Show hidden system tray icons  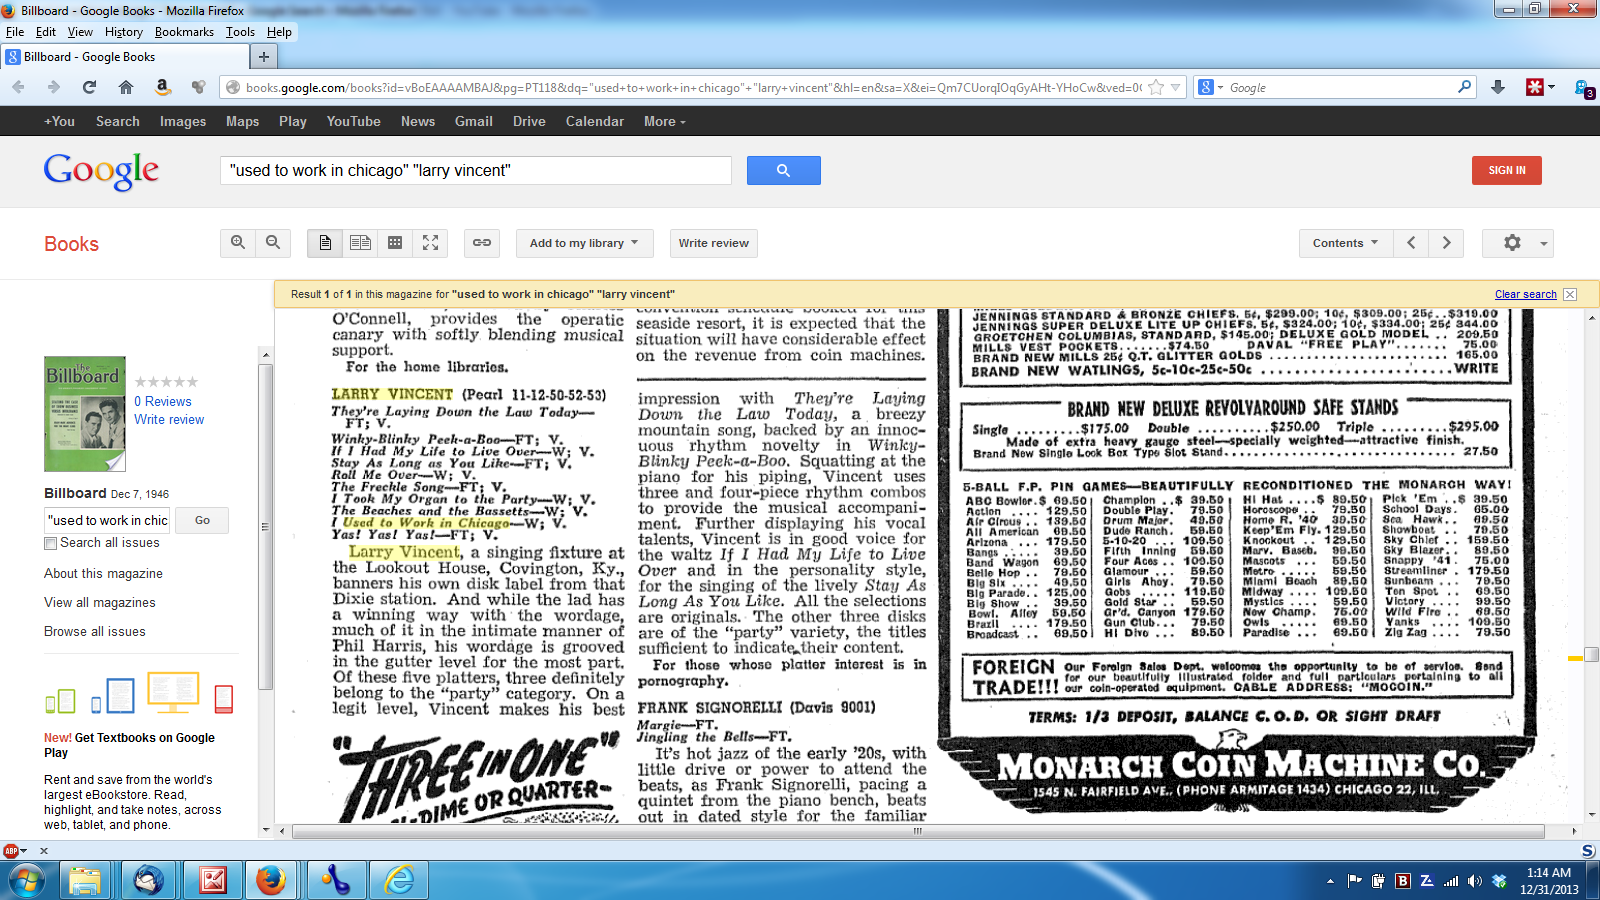click(1330, 881)
